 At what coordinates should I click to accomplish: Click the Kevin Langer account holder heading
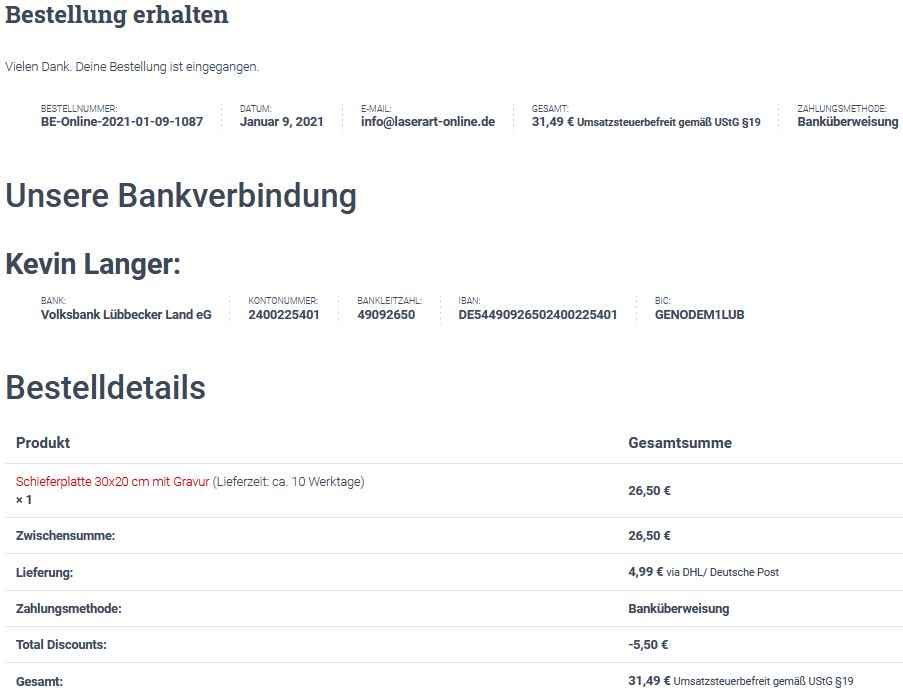(93, 265)
